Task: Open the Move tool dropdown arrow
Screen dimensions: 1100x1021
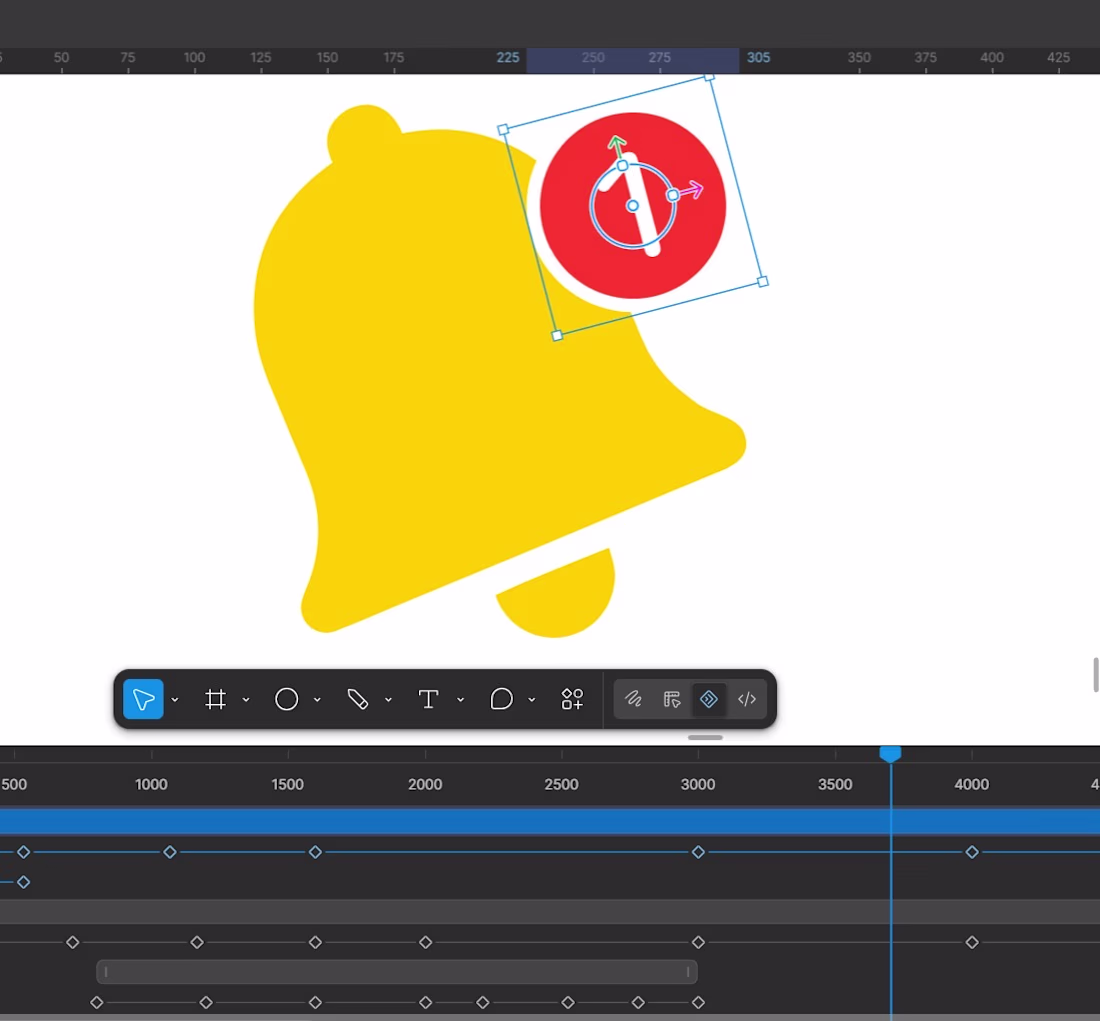Action: [x=175, y=700]
